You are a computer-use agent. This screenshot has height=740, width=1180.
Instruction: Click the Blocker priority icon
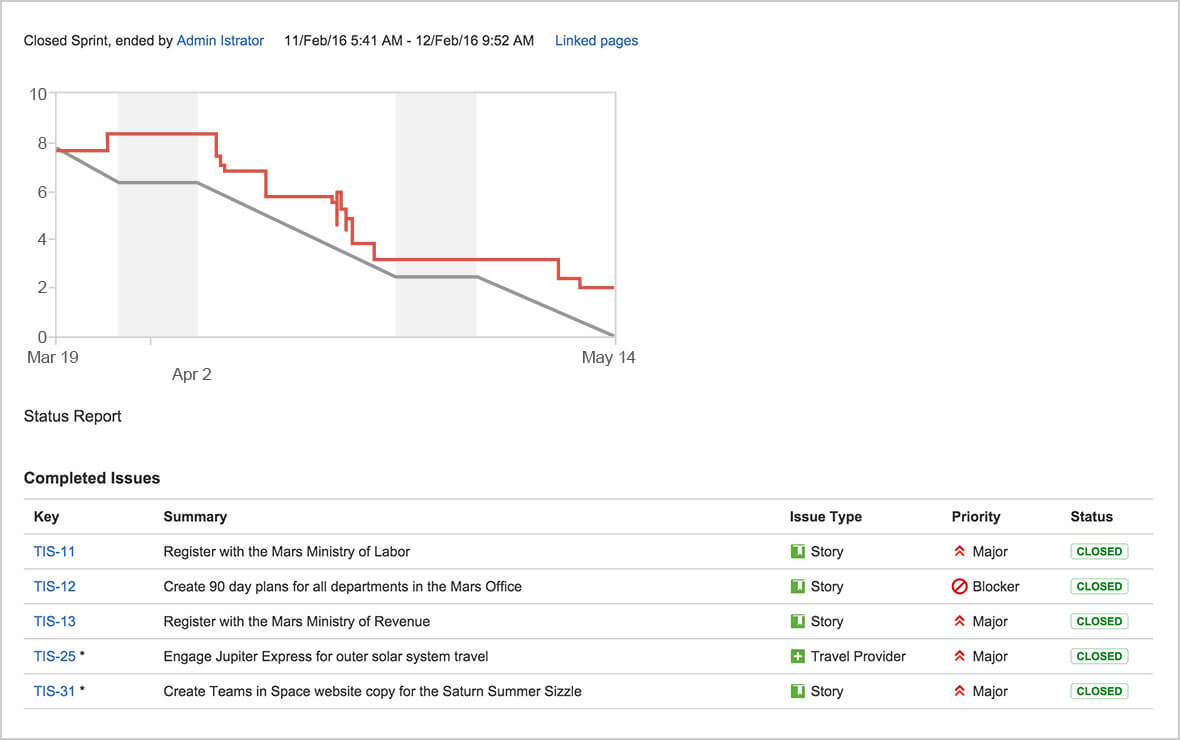[960, 586]
